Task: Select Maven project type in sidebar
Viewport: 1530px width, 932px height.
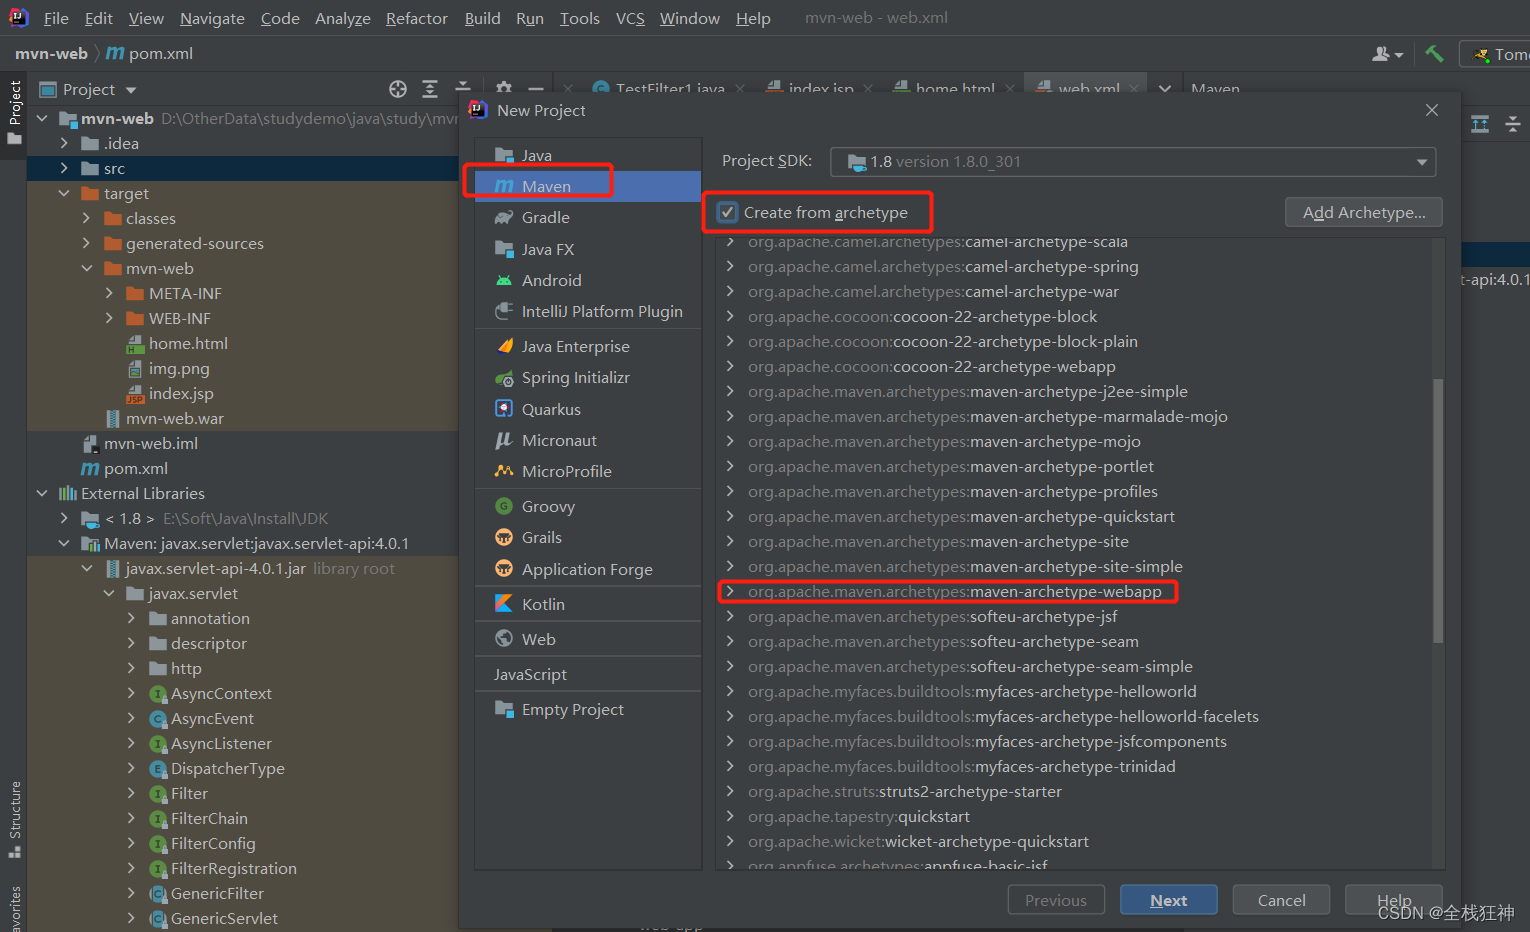Action: coord(588,186)
